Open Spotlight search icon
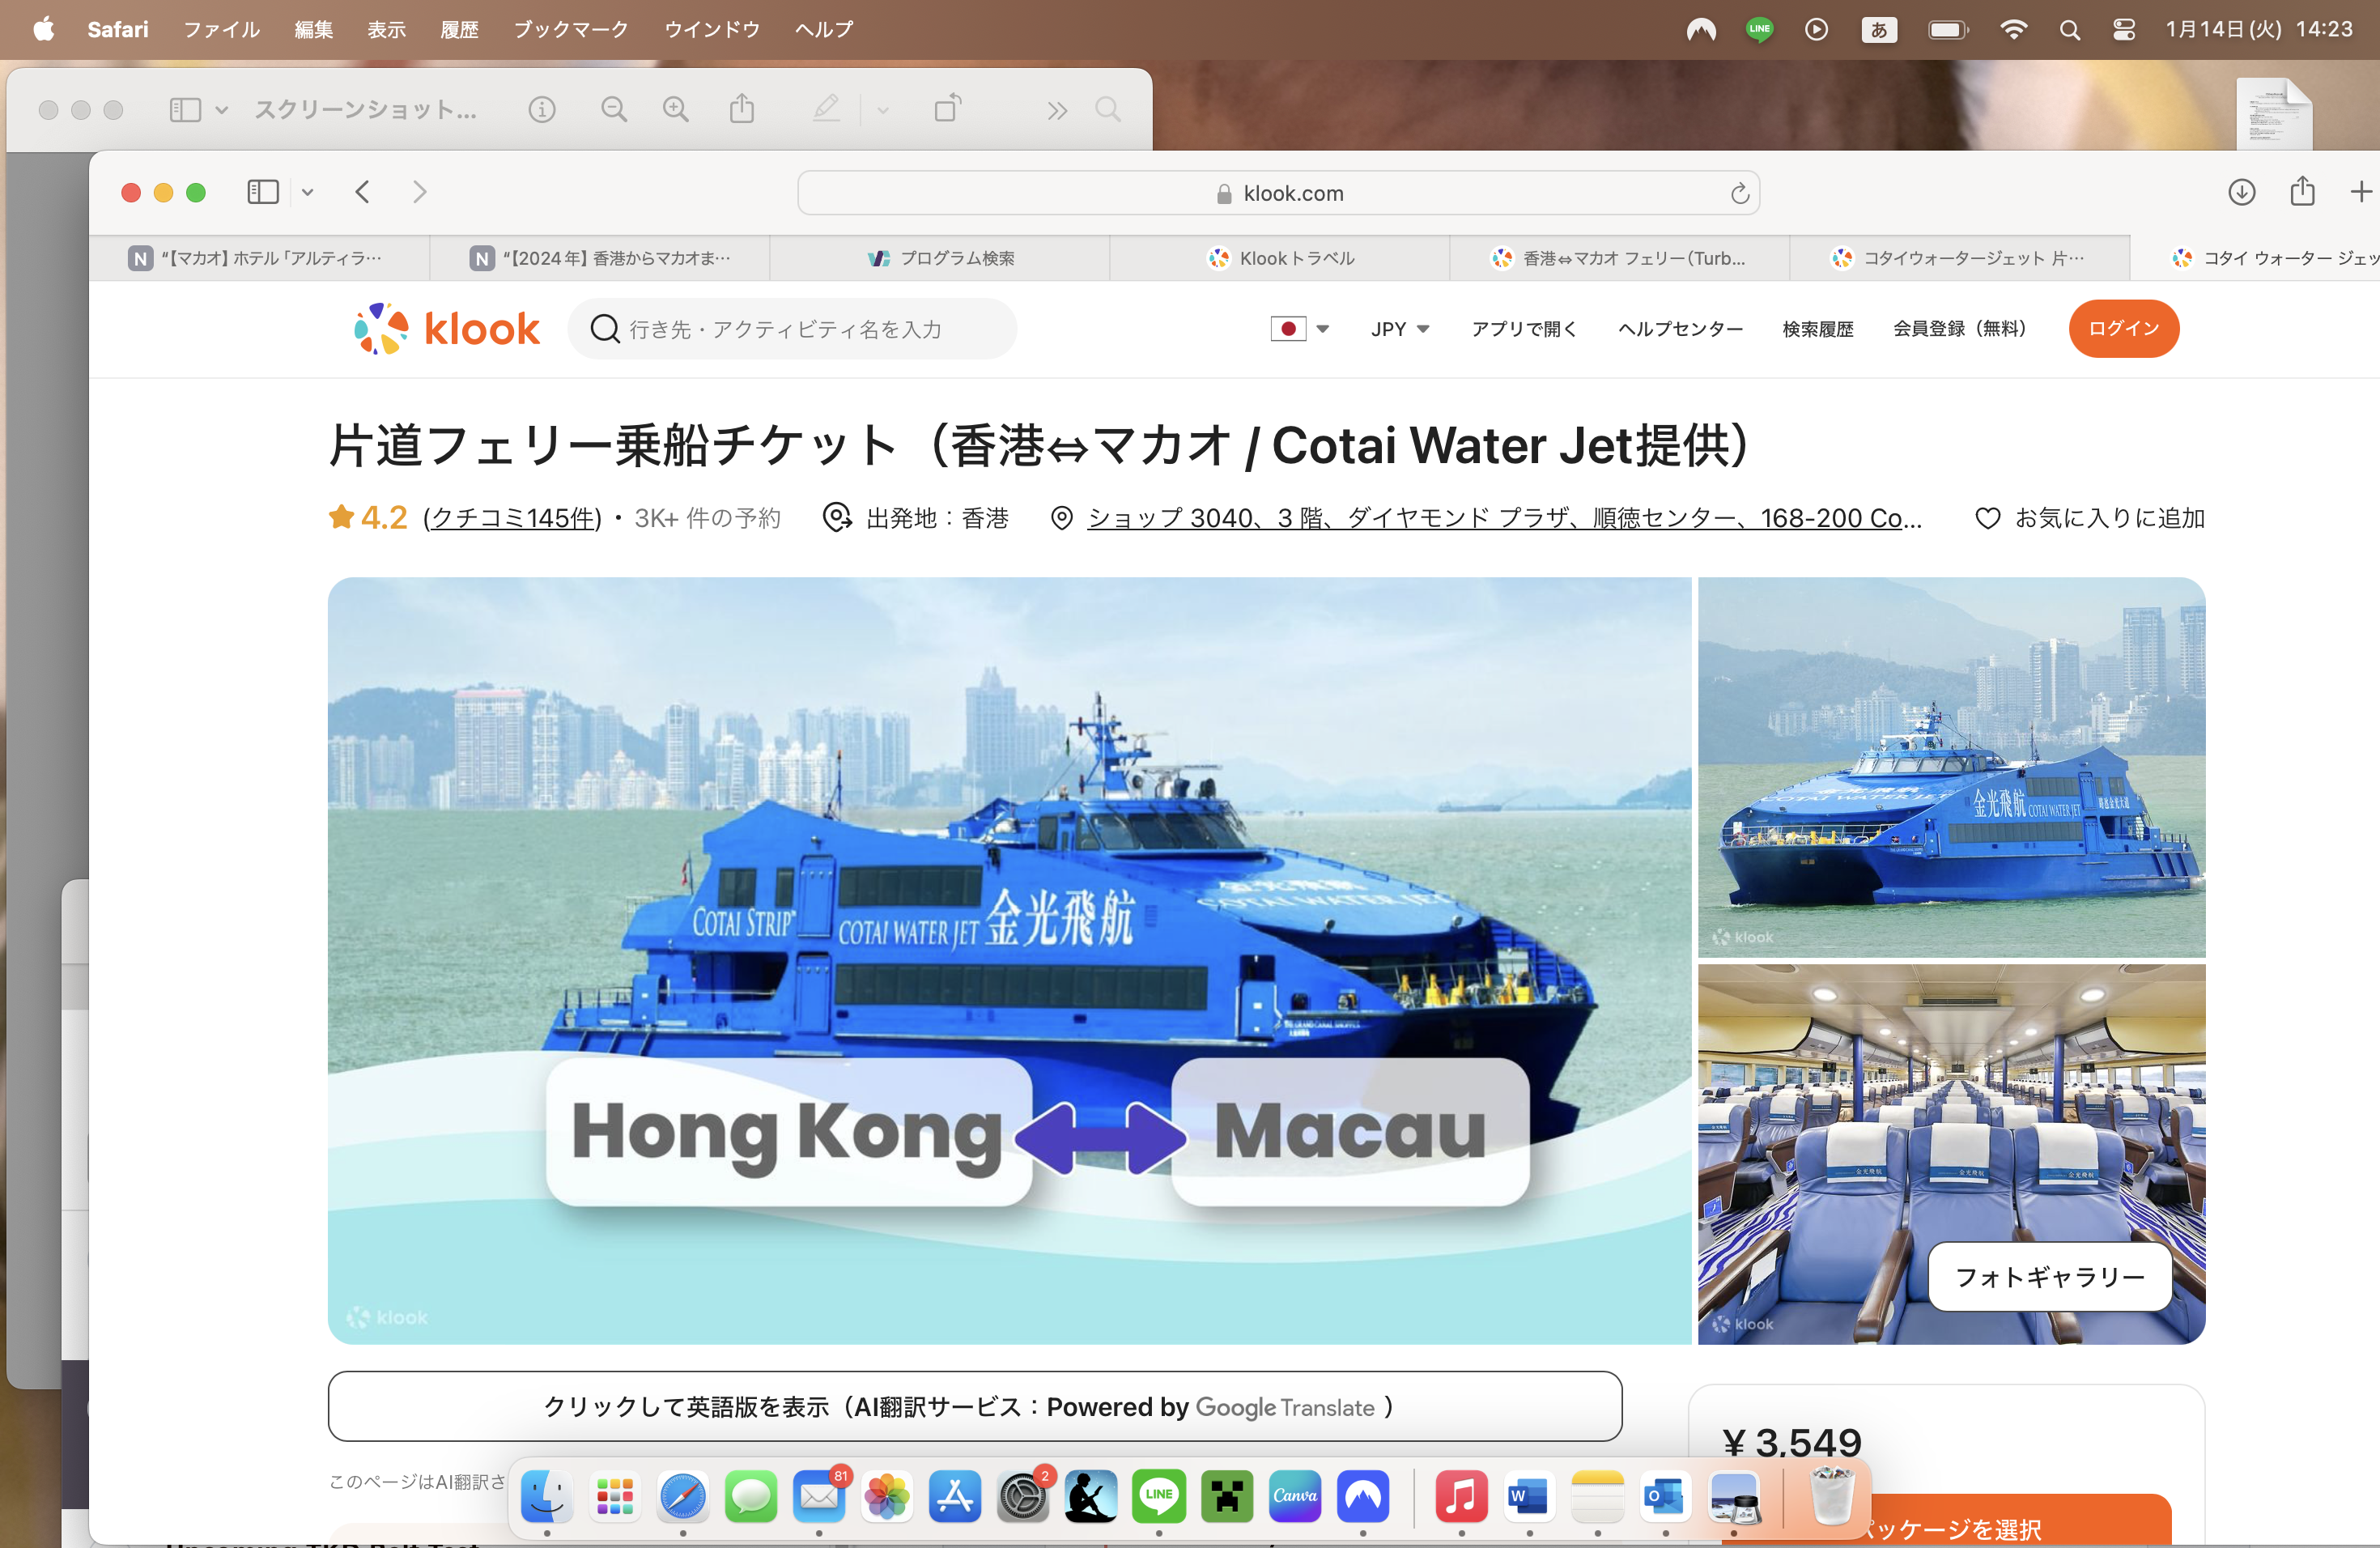The height and width of the screenshot is (1548, 2380). coord(2070,30)
